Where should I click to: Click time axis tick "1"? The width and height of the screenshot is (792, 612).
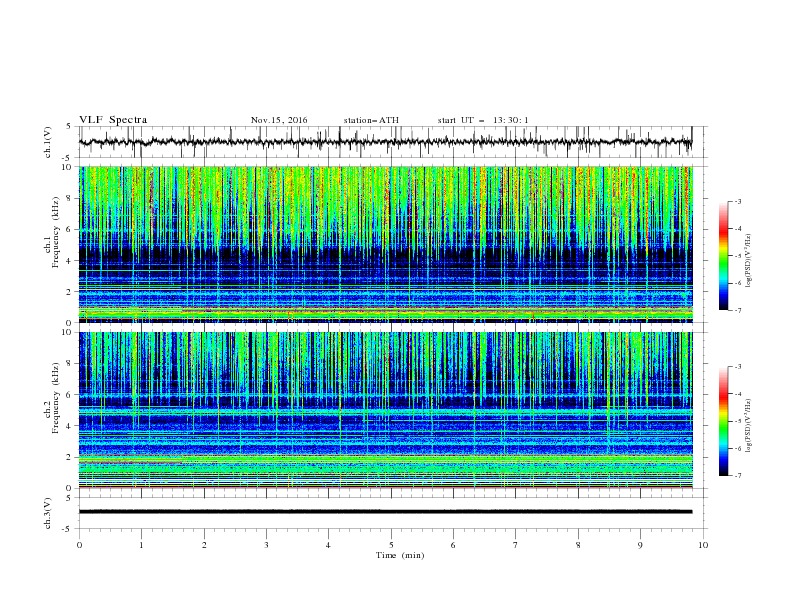[x=141, y=545]
